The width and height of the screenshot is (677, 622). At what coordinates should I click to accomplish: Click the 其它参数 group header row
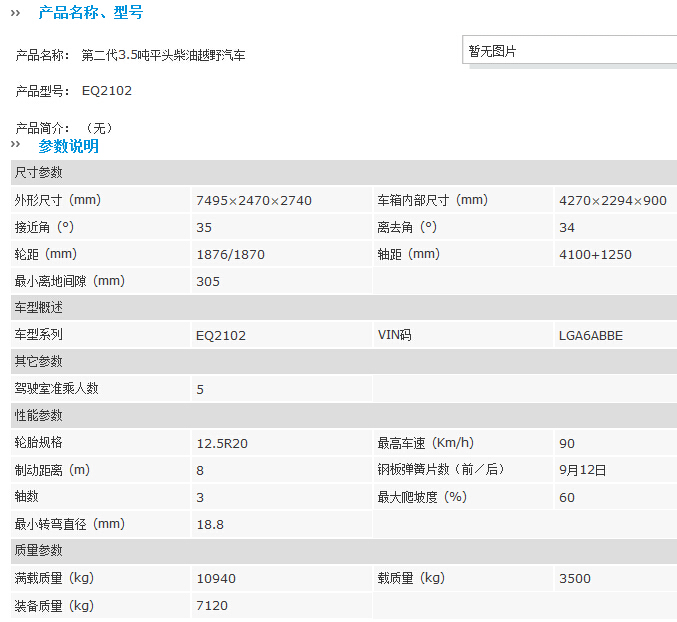[344, 361]
